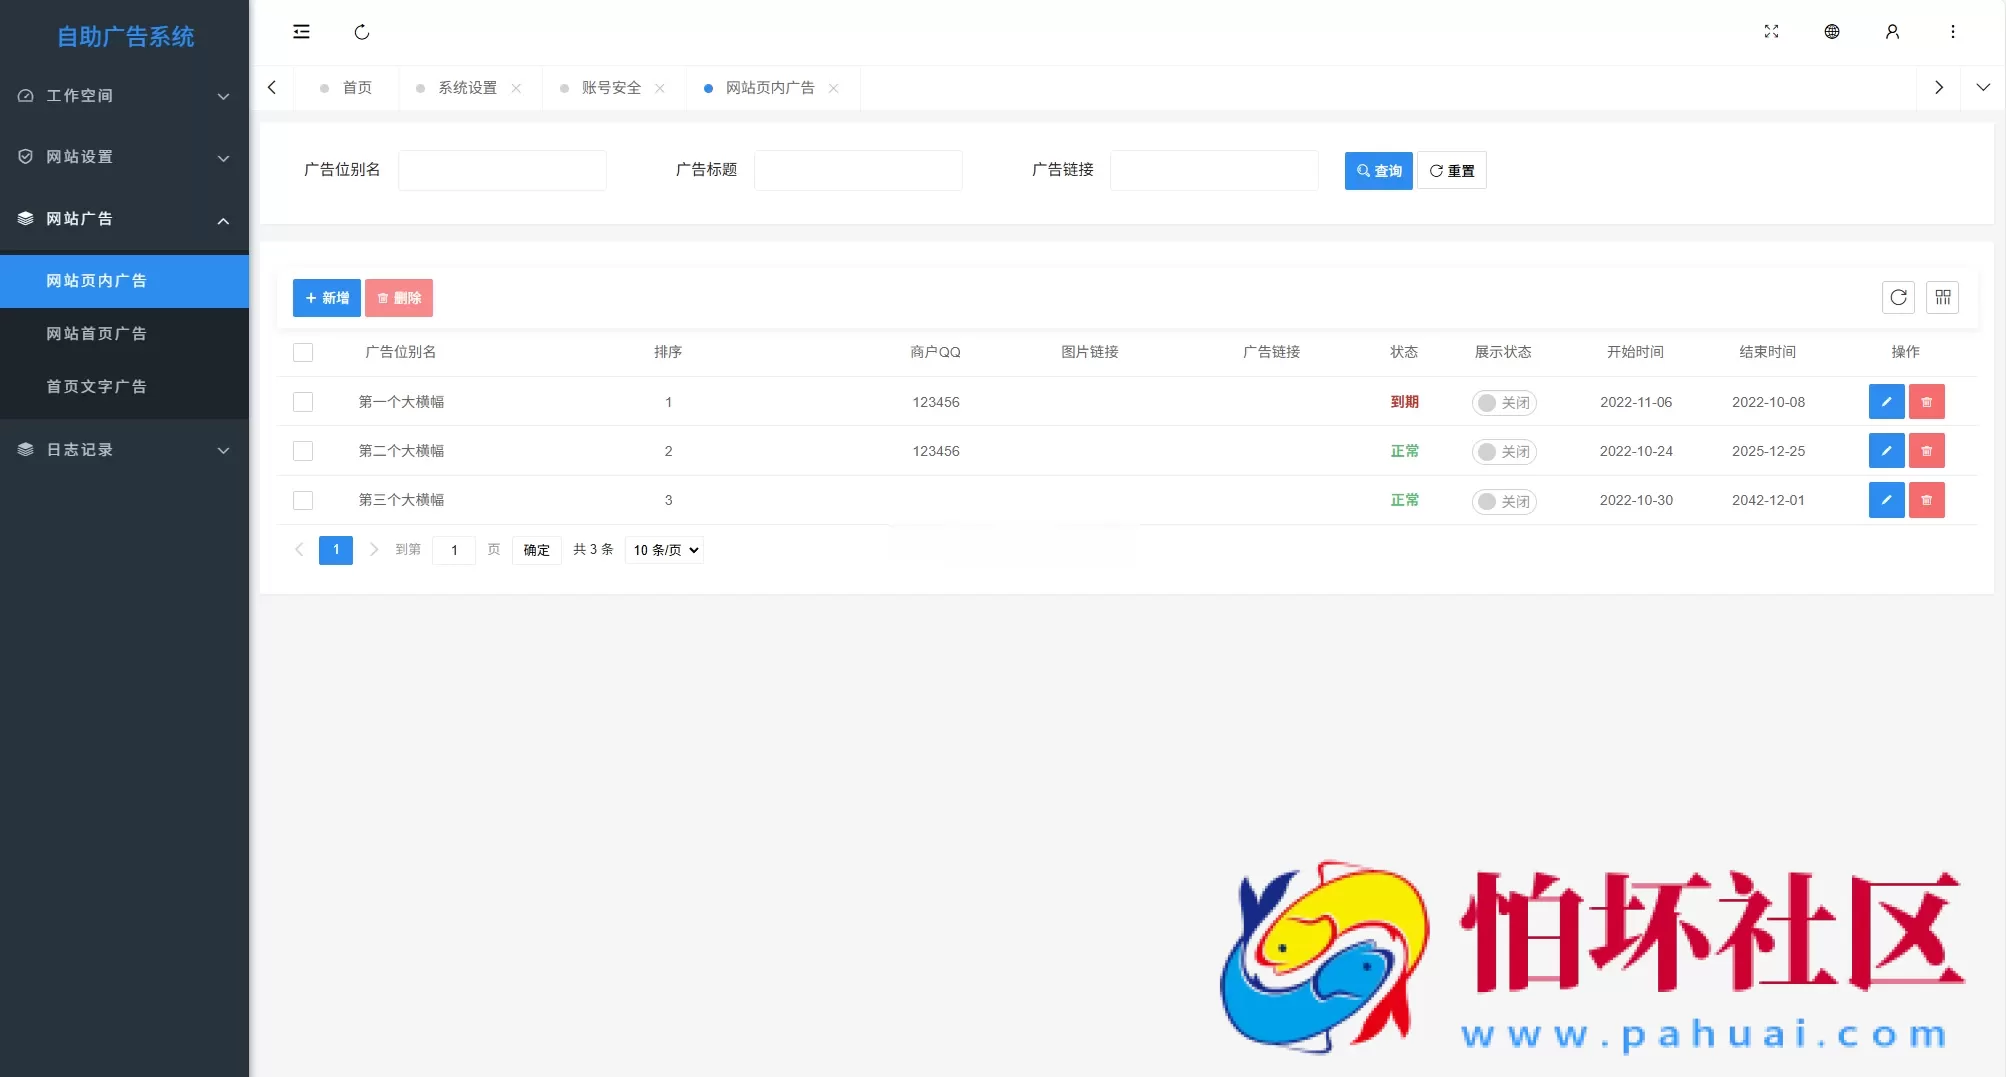Image resolution: width=2006 pixels, height=1077 pixels.
Task: Click the table refresh icon above the list
Action: 1898,297
